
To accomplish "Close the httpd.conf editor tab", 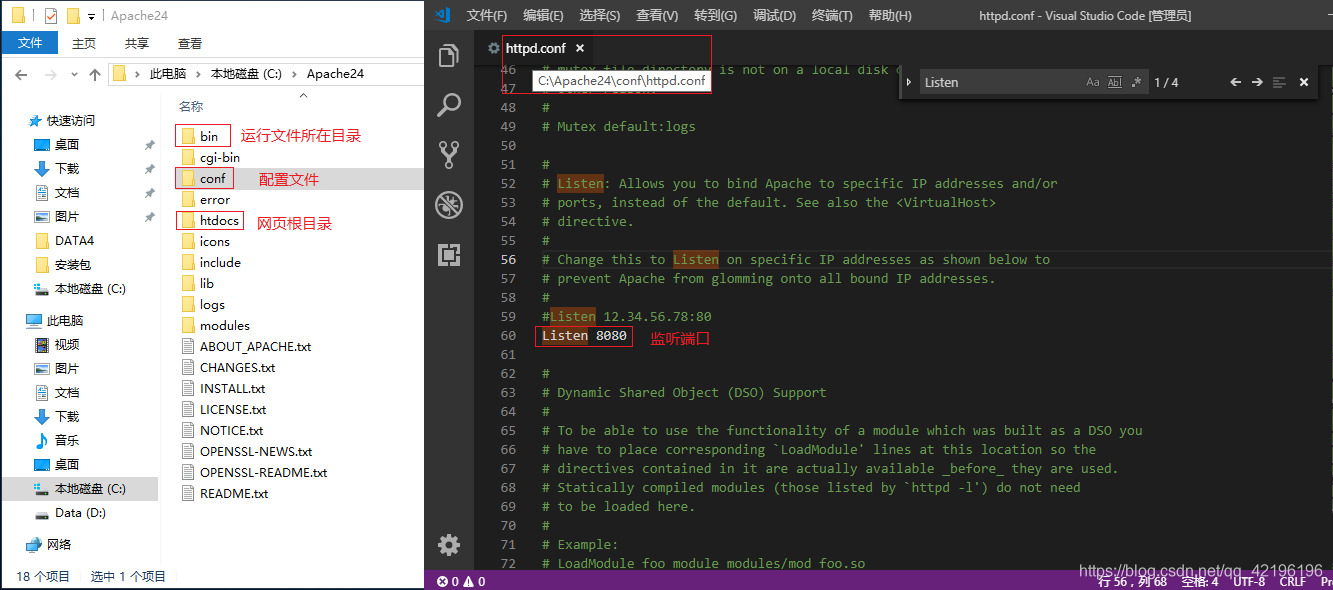I will tap(580, 48).
